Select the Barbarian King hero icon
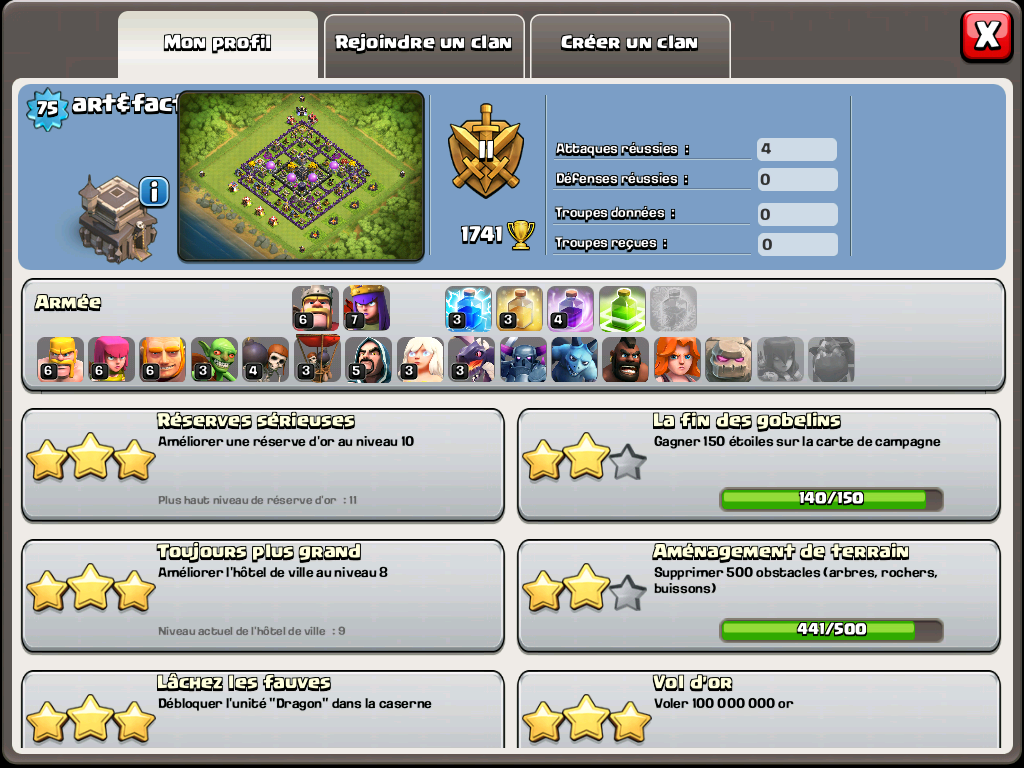The width and height of the screenshot is (1024, 768). [x=315, y=308]
